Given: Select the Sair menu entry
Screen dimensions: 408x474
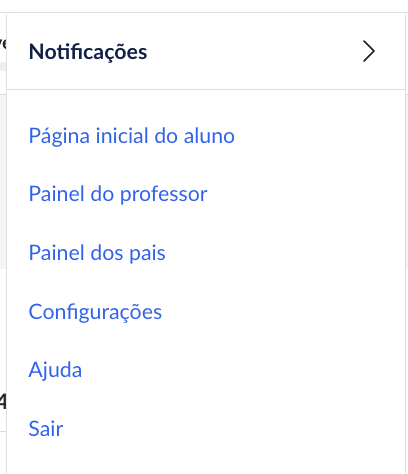Looking at the screenshot, I should click(46, 429).
